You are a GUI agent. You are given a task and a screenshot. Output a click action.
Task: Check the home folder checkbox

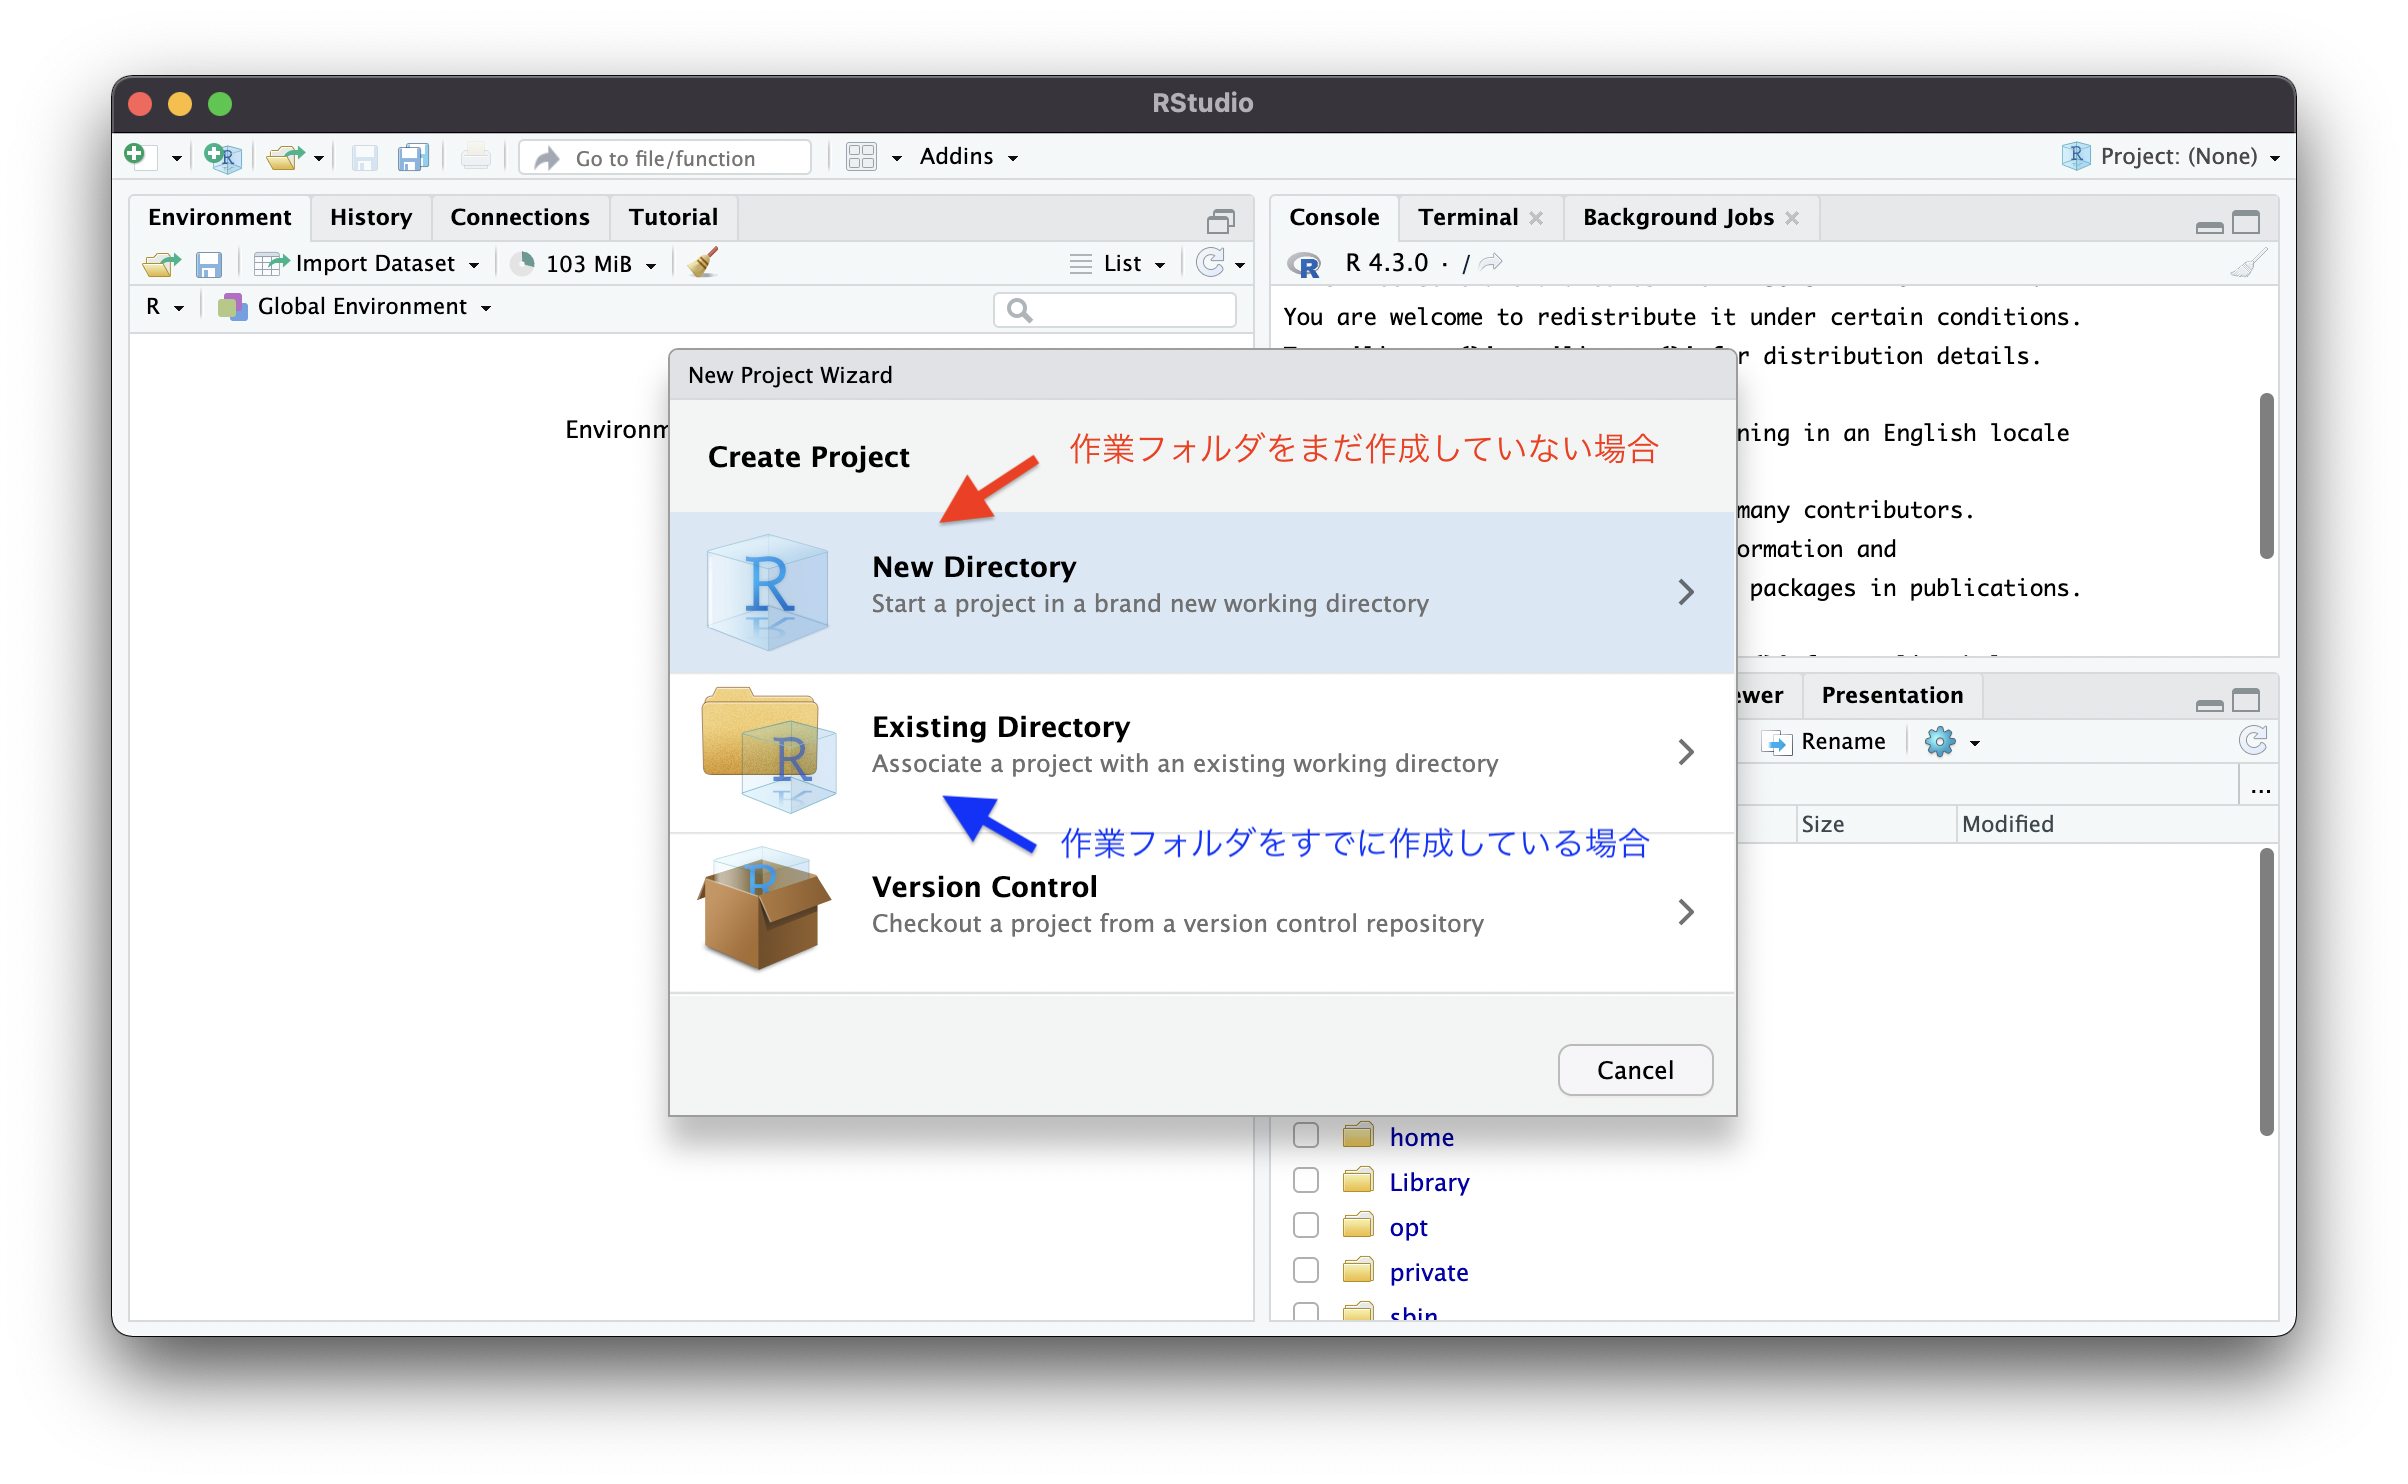pyautogui.click(x=1306, y=1135)
